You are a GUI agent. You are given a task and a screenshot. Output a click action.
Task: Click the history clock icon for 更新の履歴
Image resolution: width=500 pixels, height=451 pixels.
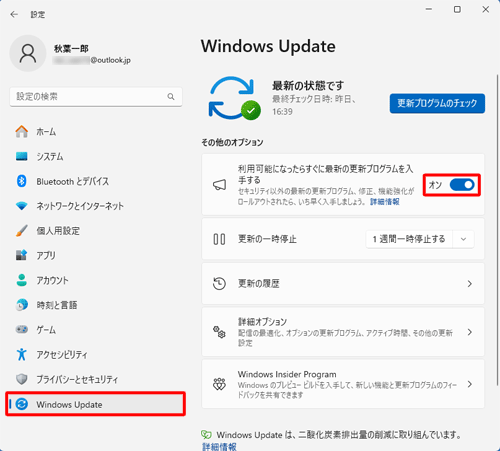[219, 284]
